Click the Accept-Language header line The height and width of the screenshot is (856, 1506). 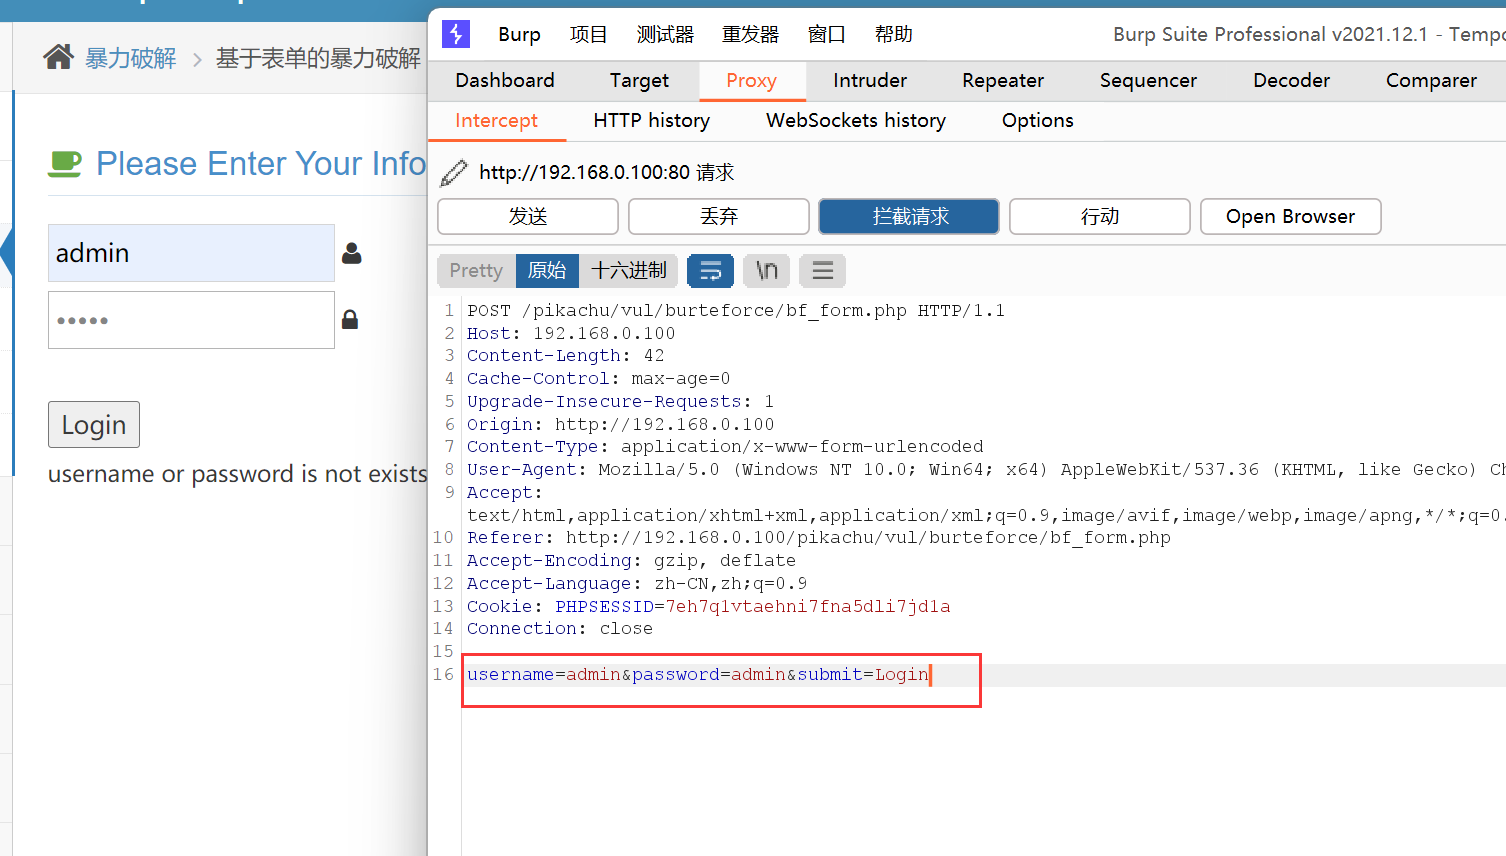(637, 584)
